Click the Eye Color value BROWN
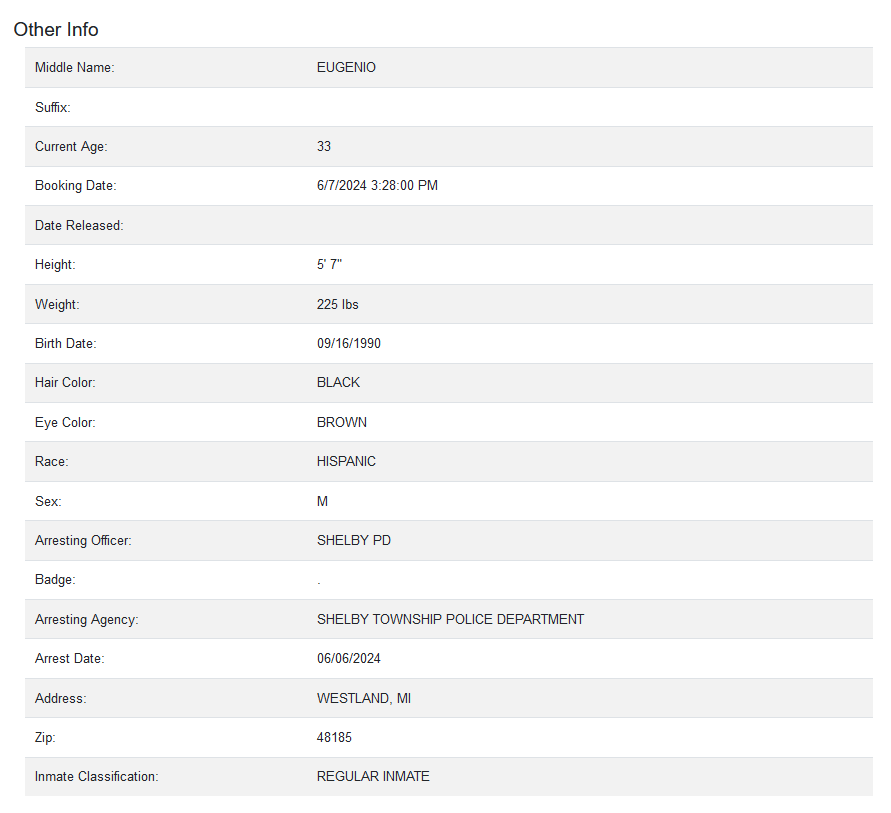This screenshot has height=813, width=891. (342, 423)
